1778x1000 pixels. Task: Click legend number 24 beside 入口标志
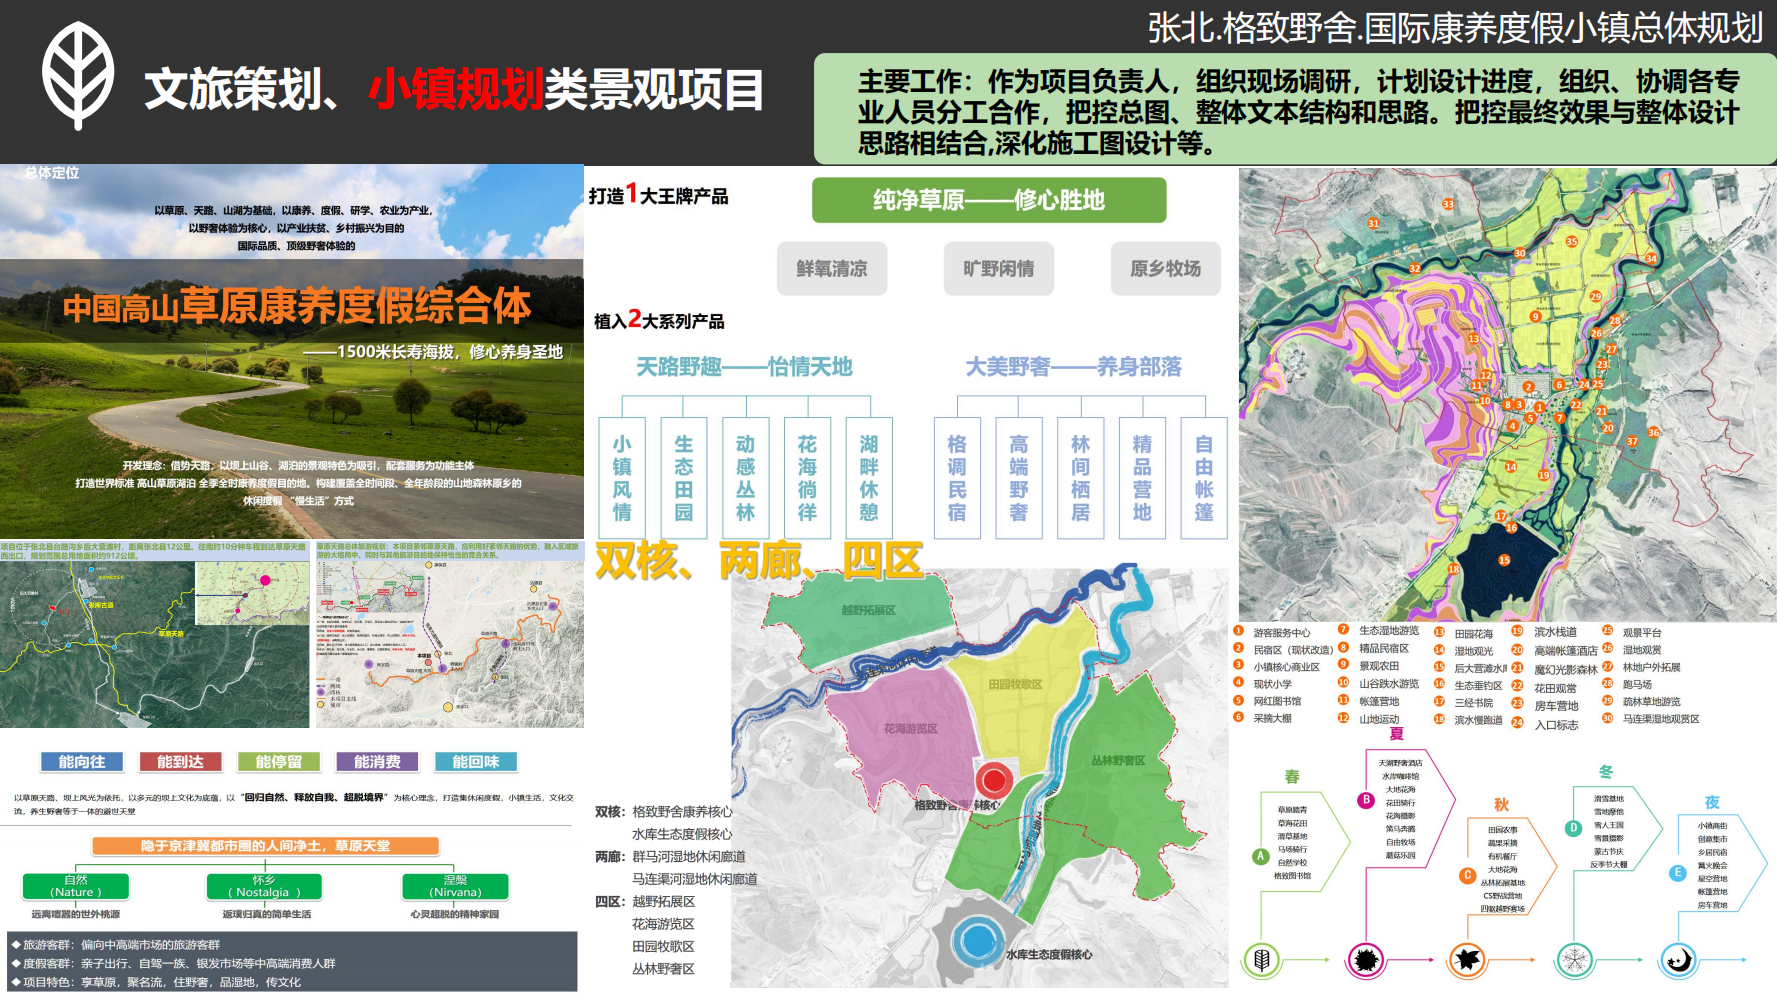pos(1517,722)
